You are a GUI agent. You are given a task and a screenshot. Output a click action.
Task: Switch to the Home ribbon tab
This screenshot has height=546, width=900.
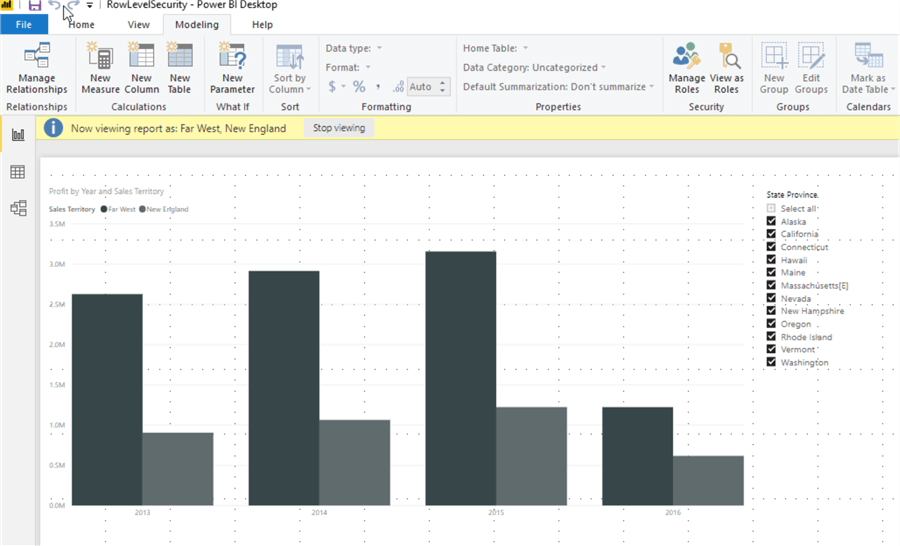[x=82, y=24]
